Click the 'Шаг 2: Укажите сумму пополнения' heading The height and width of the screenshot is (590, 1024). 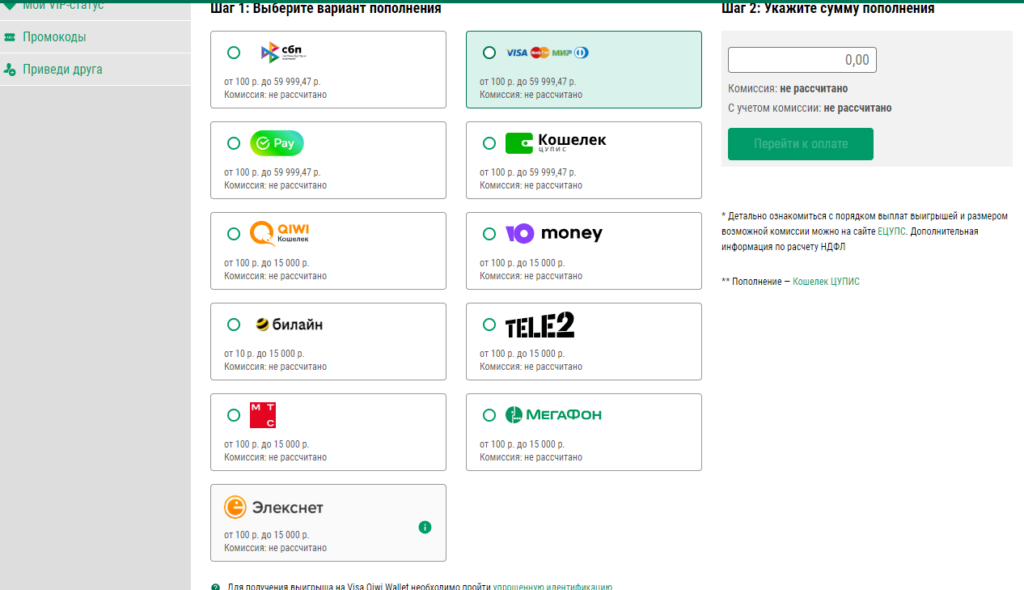tap(827, 8)
